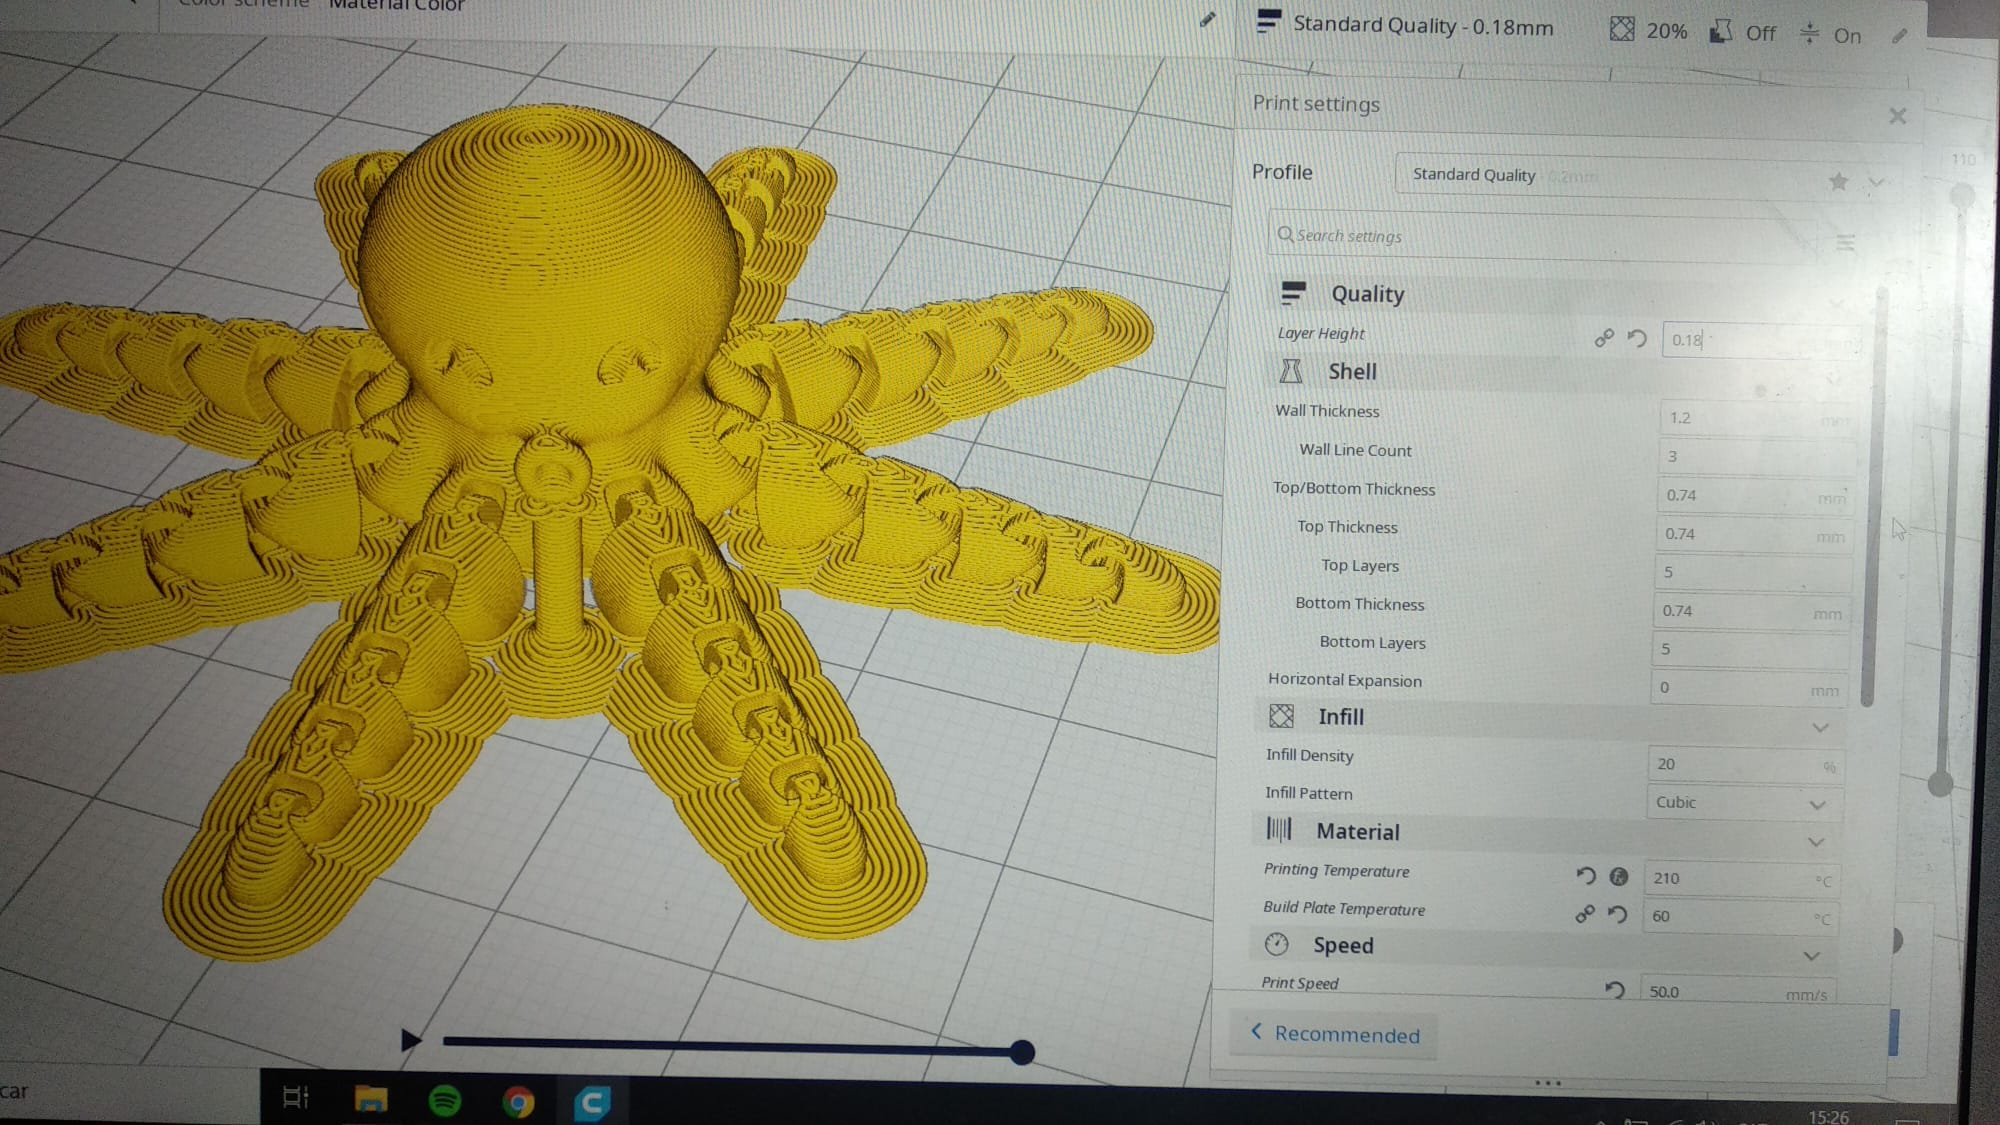
Task: Click the profile favorite star icon
Action: [1838, 181]
